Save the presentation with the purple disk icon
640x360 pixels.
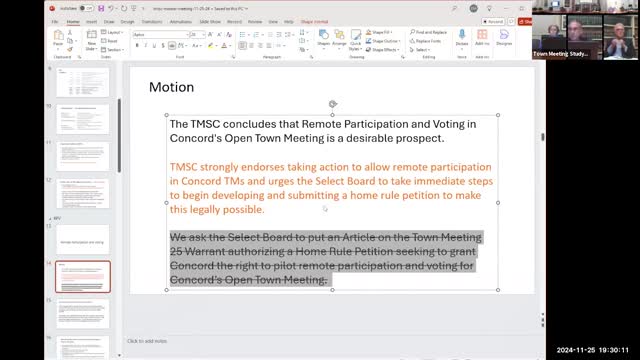[x=101, y=8]
